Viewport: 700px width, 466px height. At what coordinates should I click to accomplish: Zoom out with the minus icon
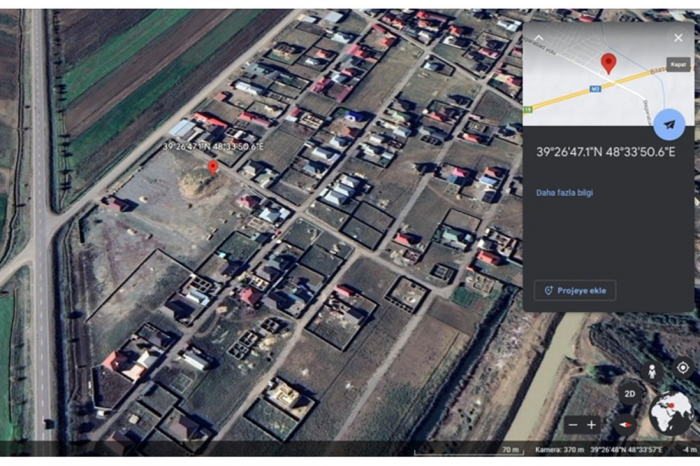coord(573,425)
